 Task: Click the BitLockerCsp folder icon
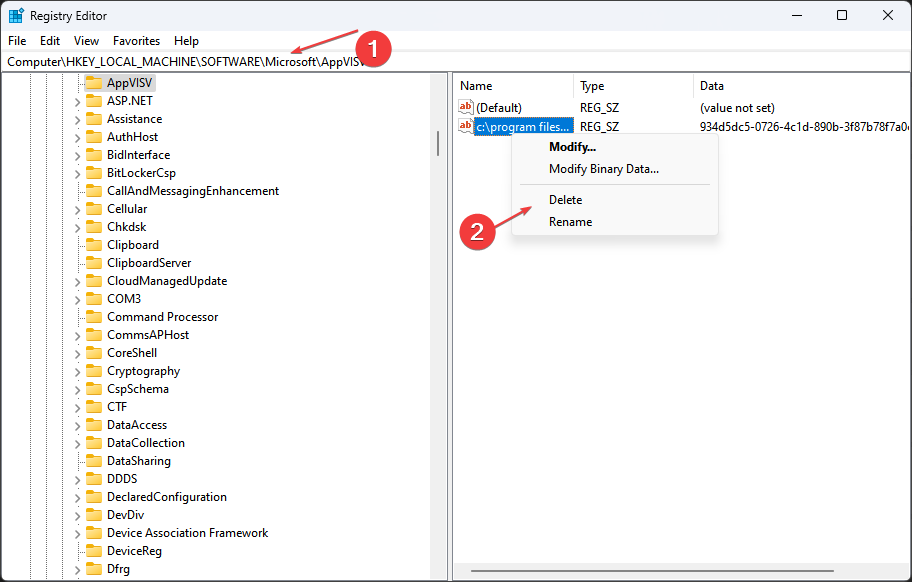94,173
